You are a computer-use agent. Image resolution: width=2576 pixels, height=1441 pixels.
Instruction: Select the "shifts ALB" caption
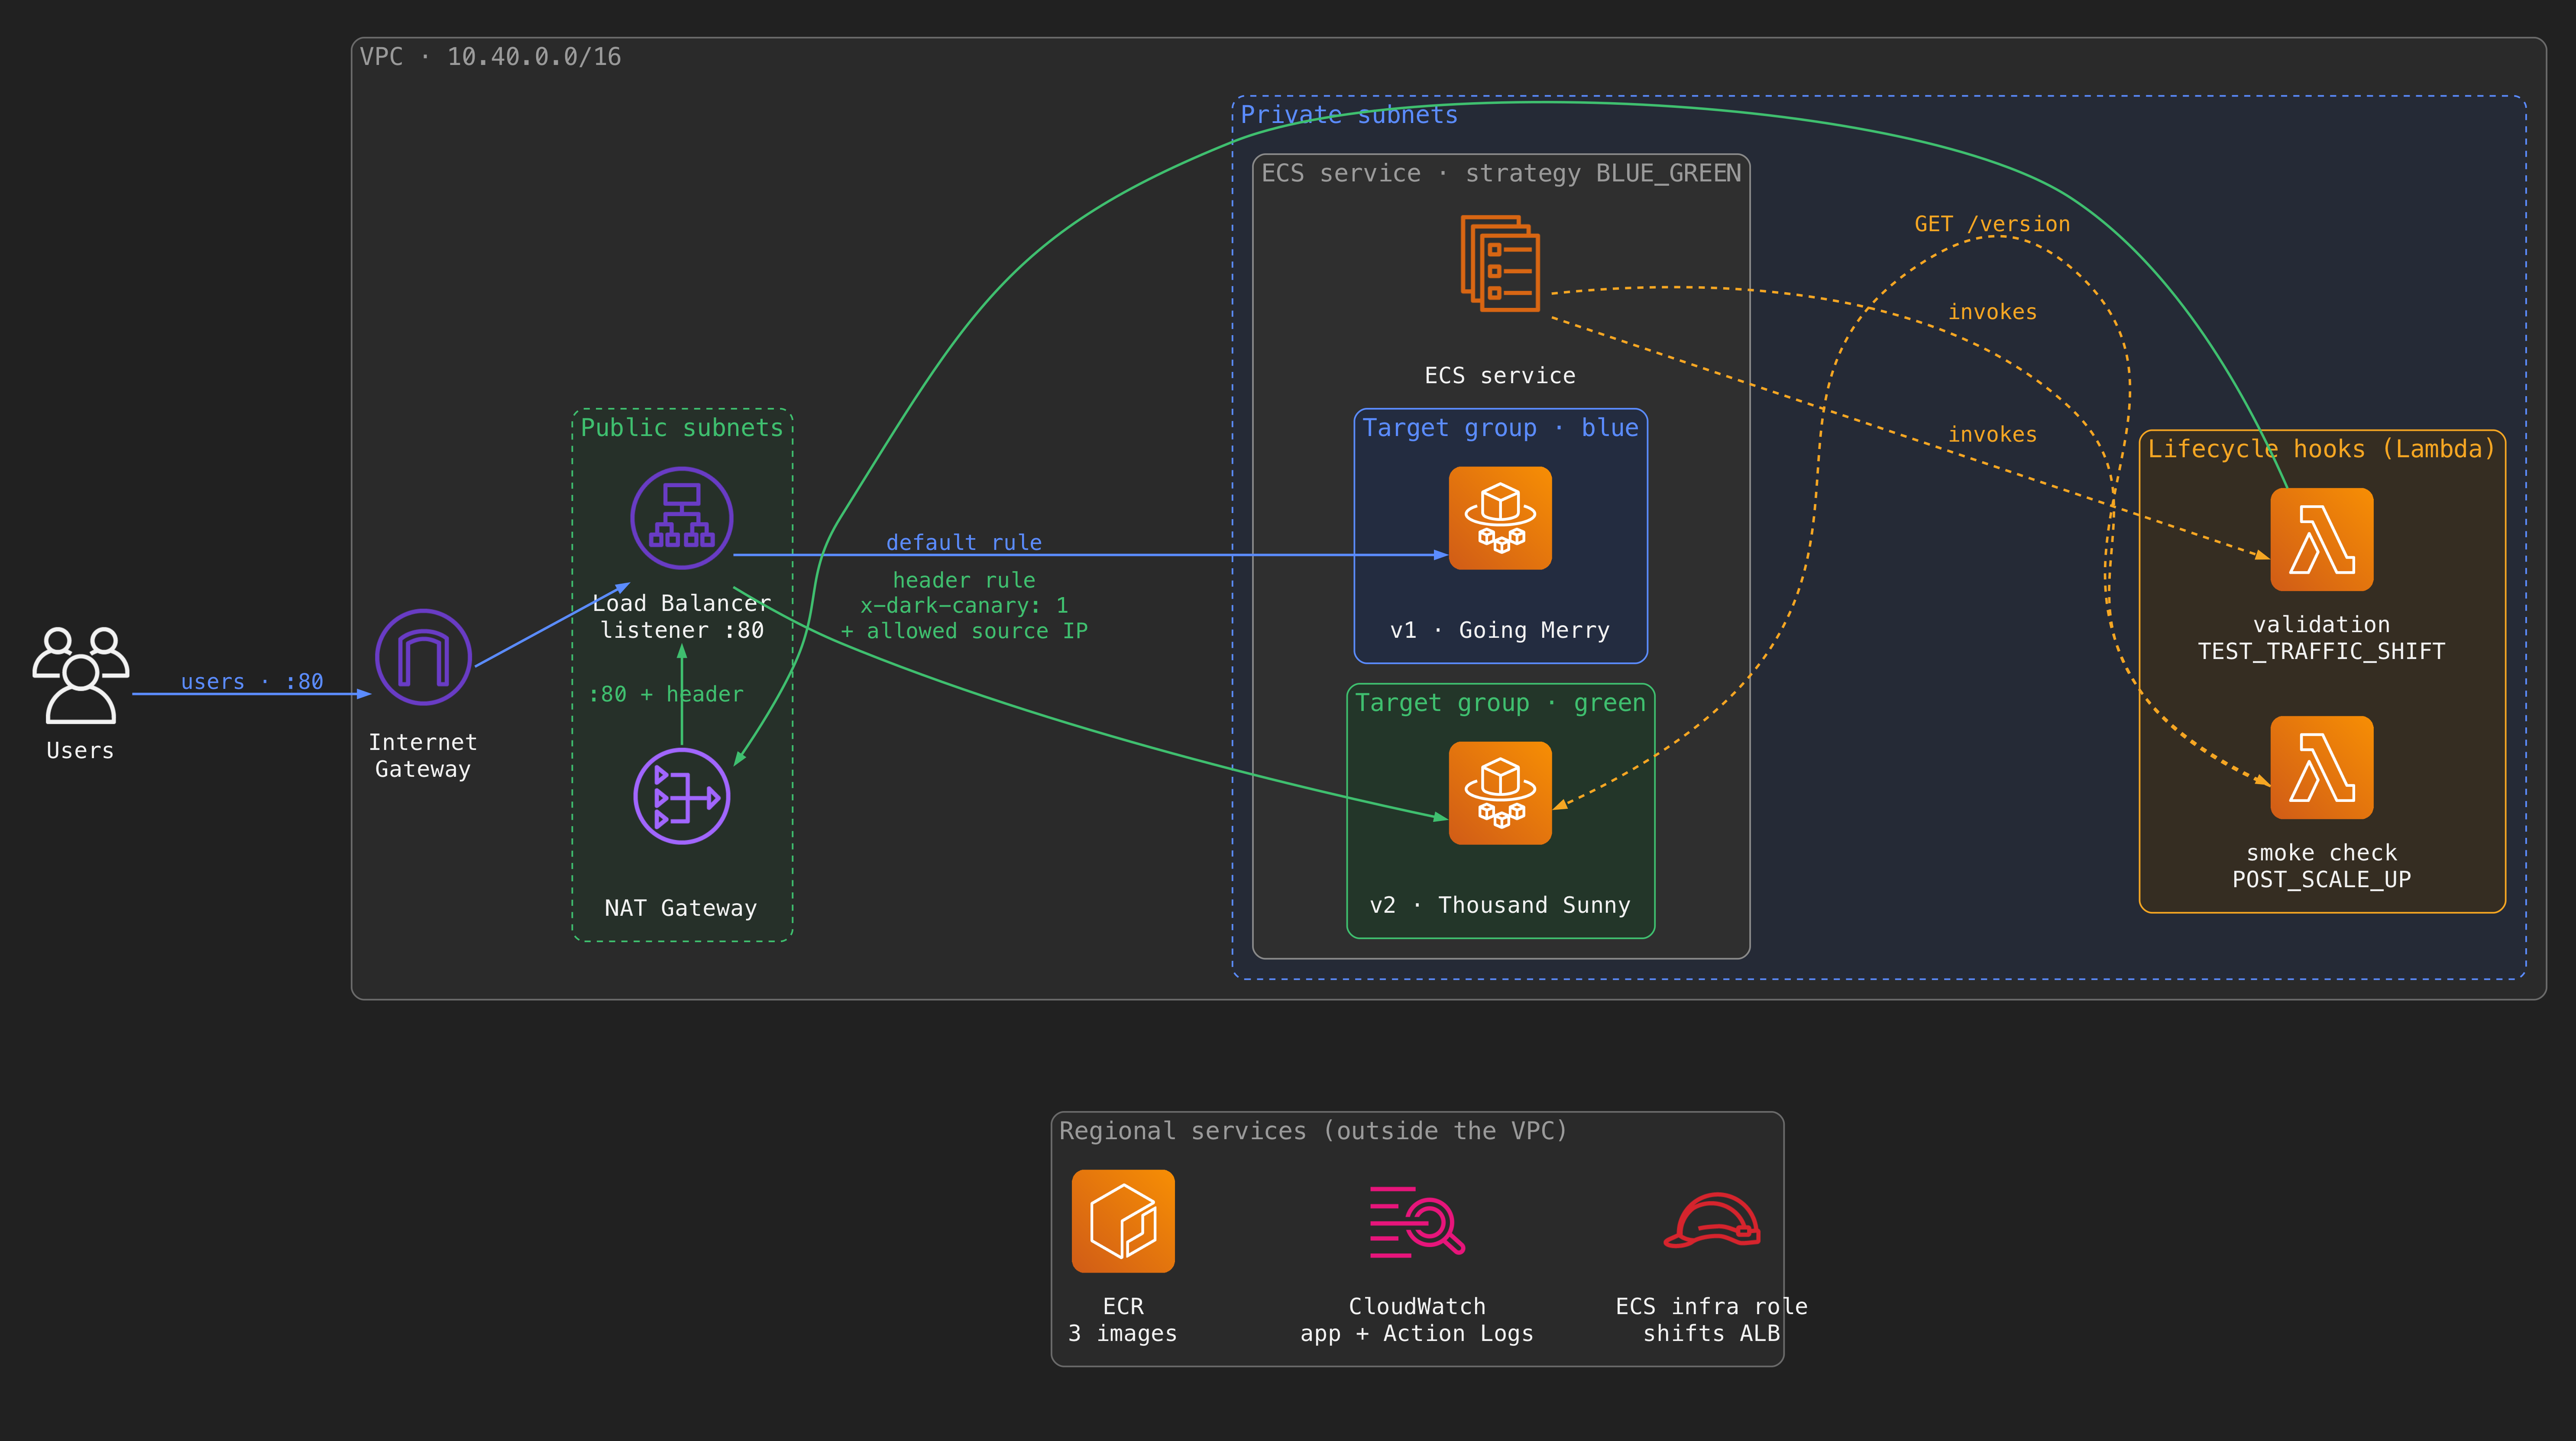click(1712, 1333)
